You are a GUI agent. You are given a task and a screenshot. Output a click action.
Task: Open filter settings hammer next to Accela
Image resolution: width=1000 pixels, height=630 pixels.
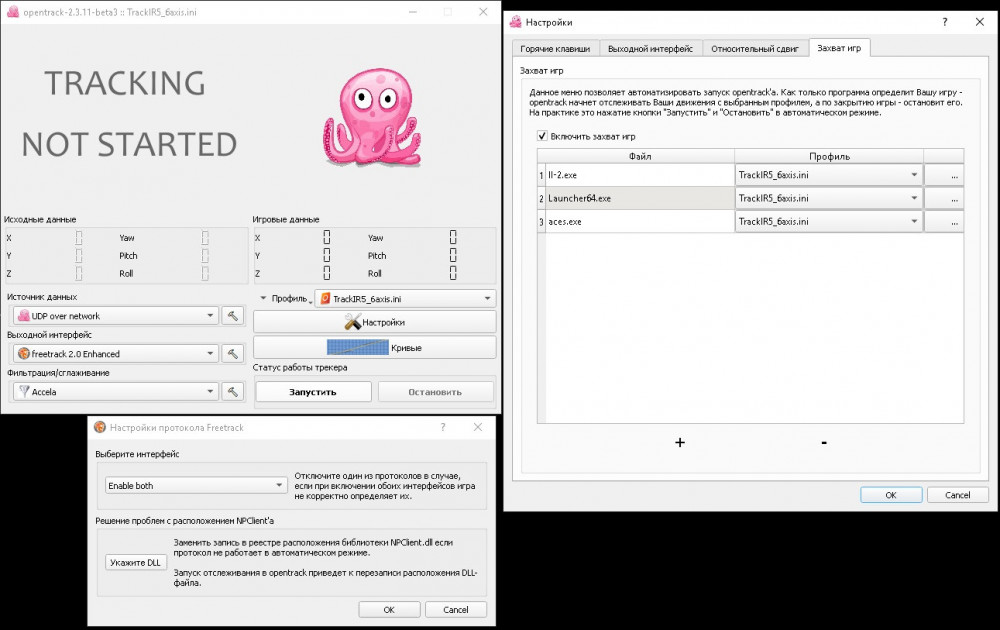[x=233, y=392]
